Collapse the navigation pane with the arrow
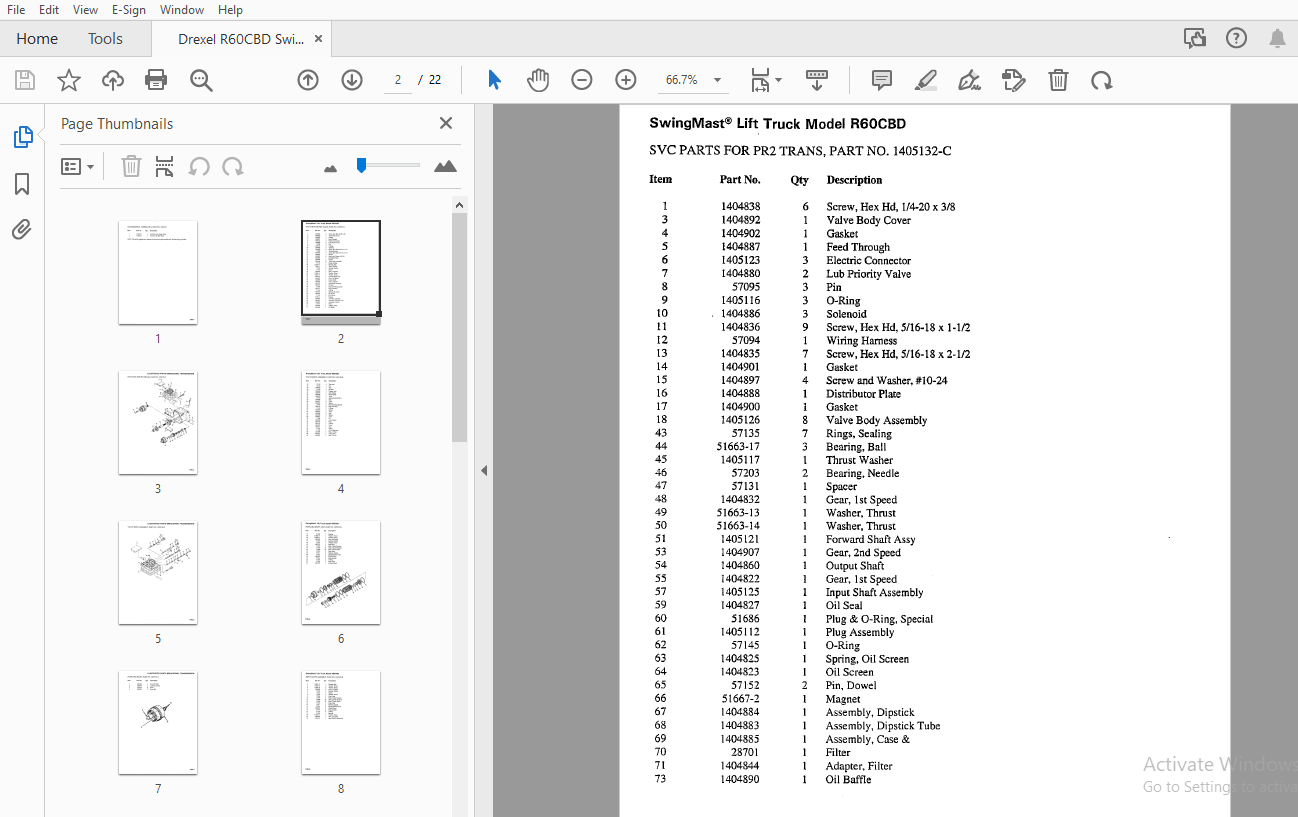This screenshot has height=817, width=1298. tap(484, 470)
